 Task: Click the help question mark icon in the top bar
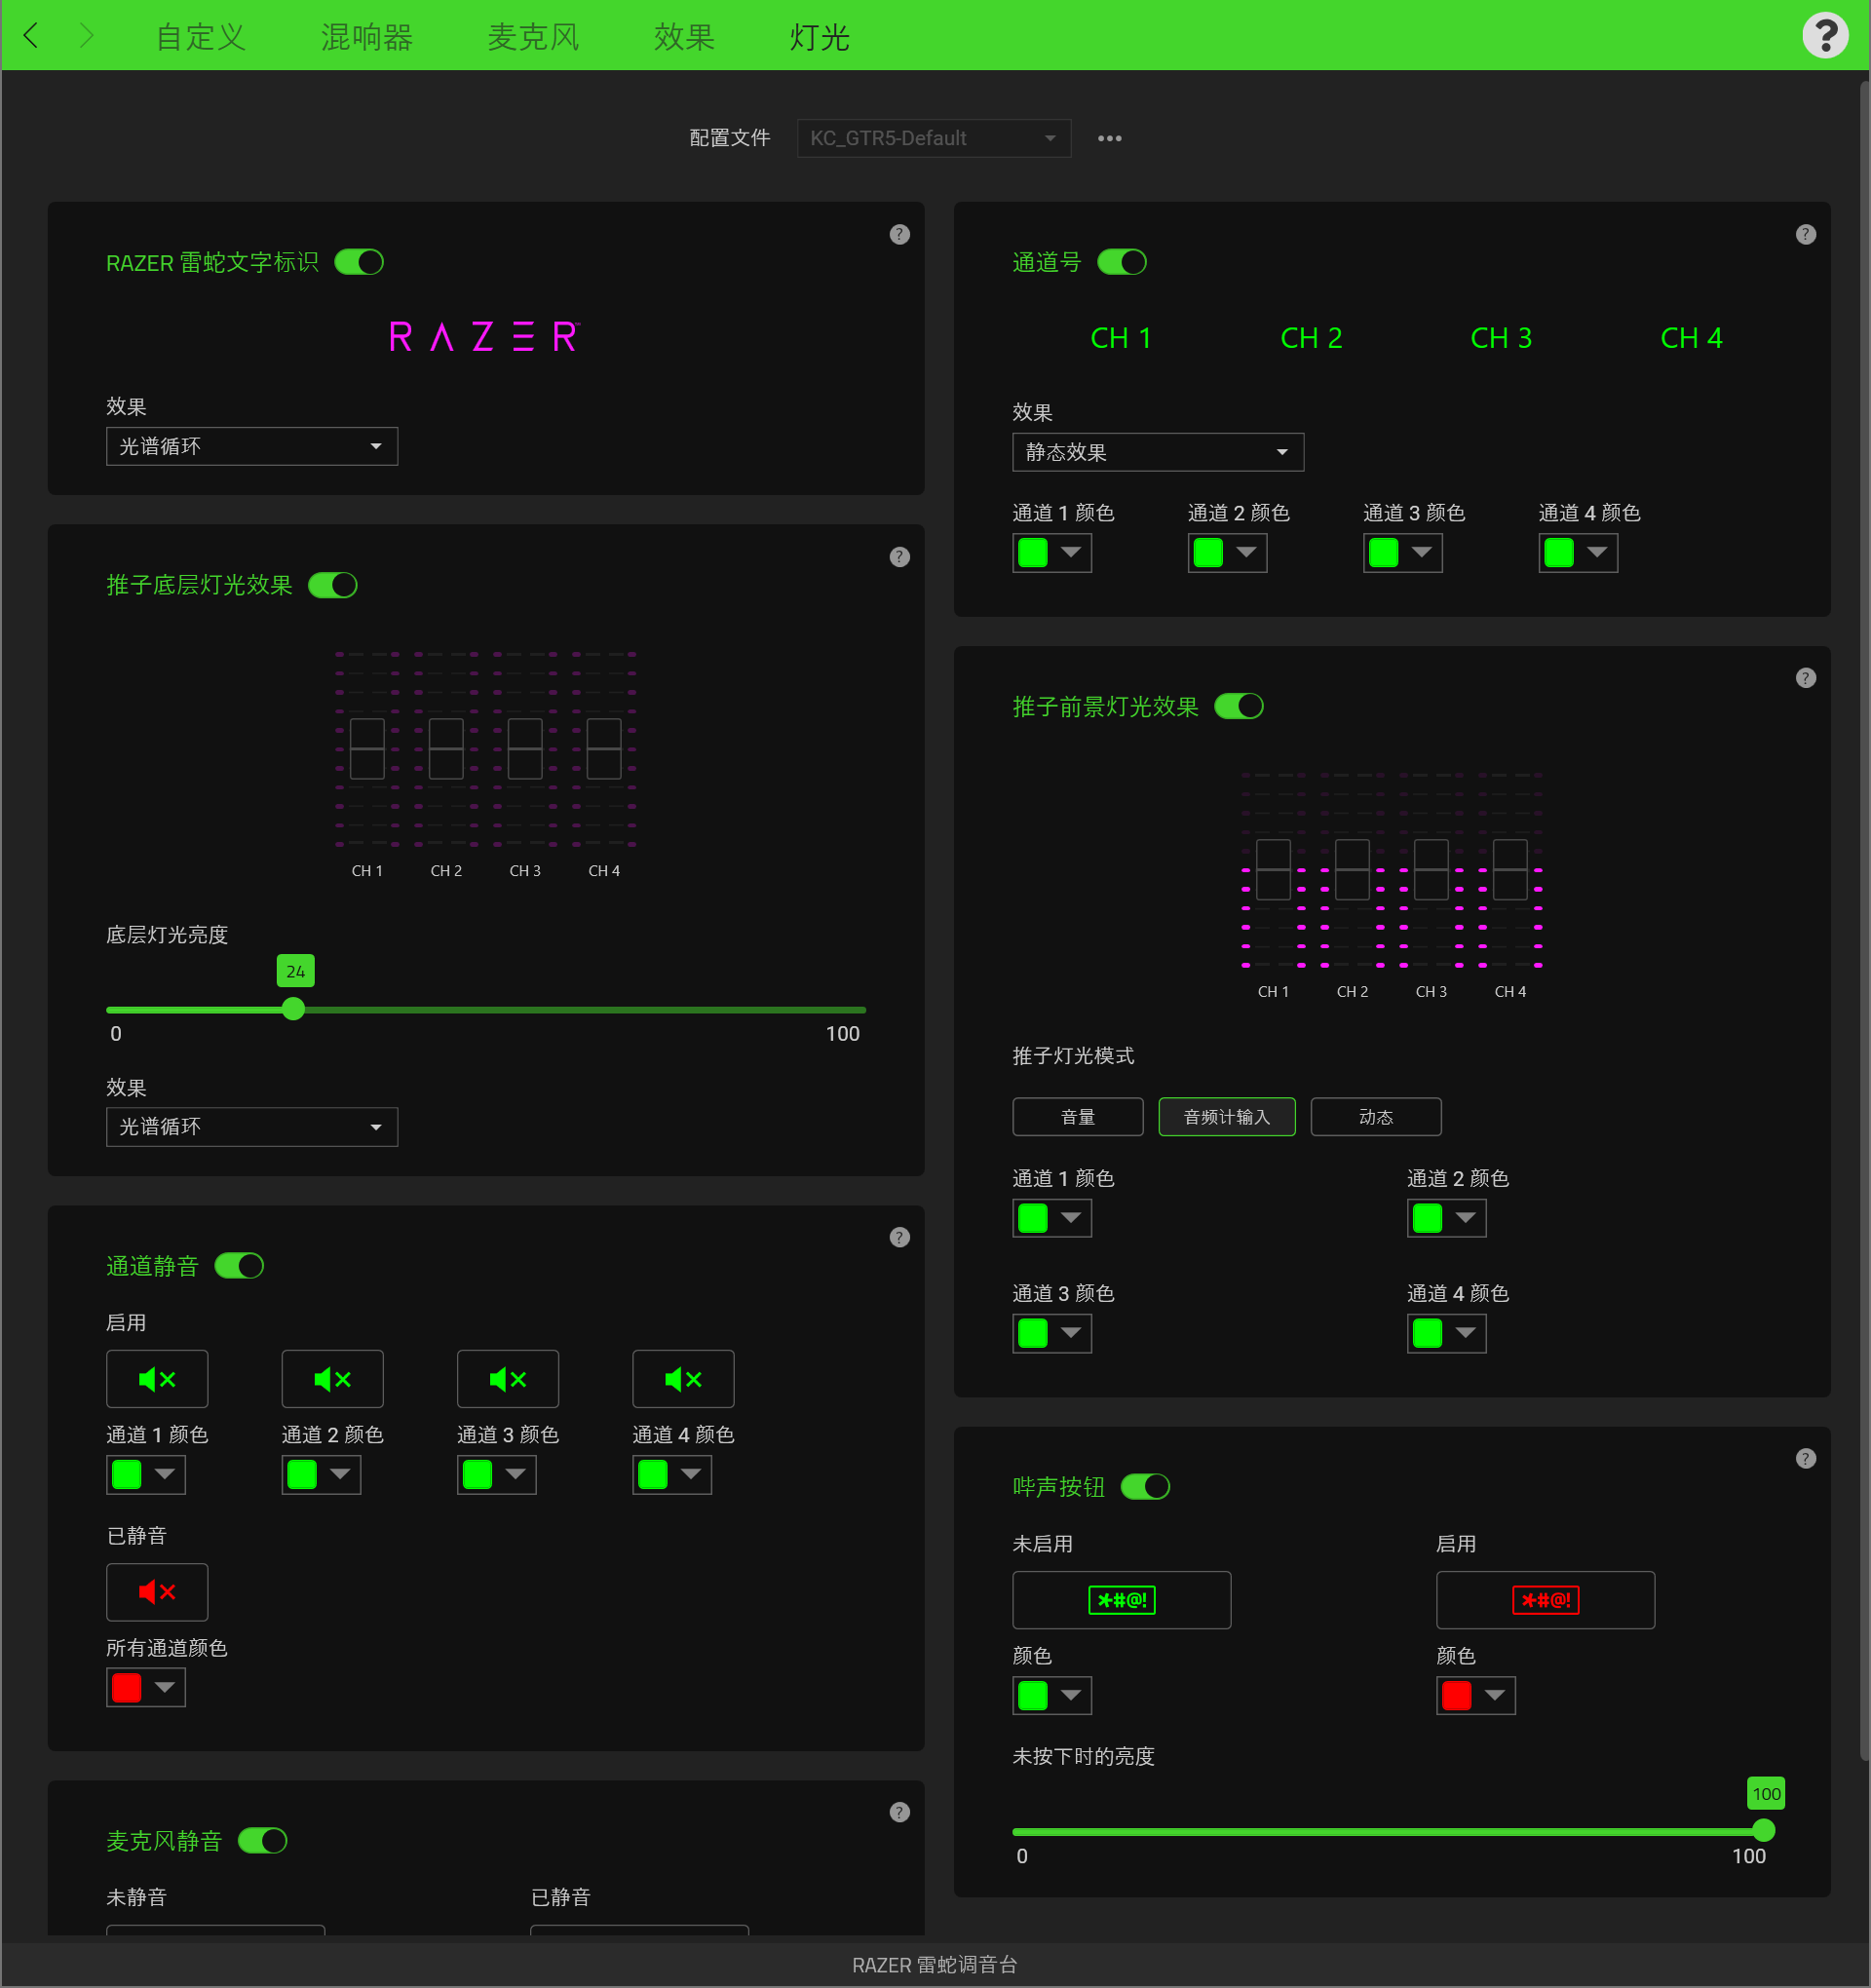pos(1824,36)
